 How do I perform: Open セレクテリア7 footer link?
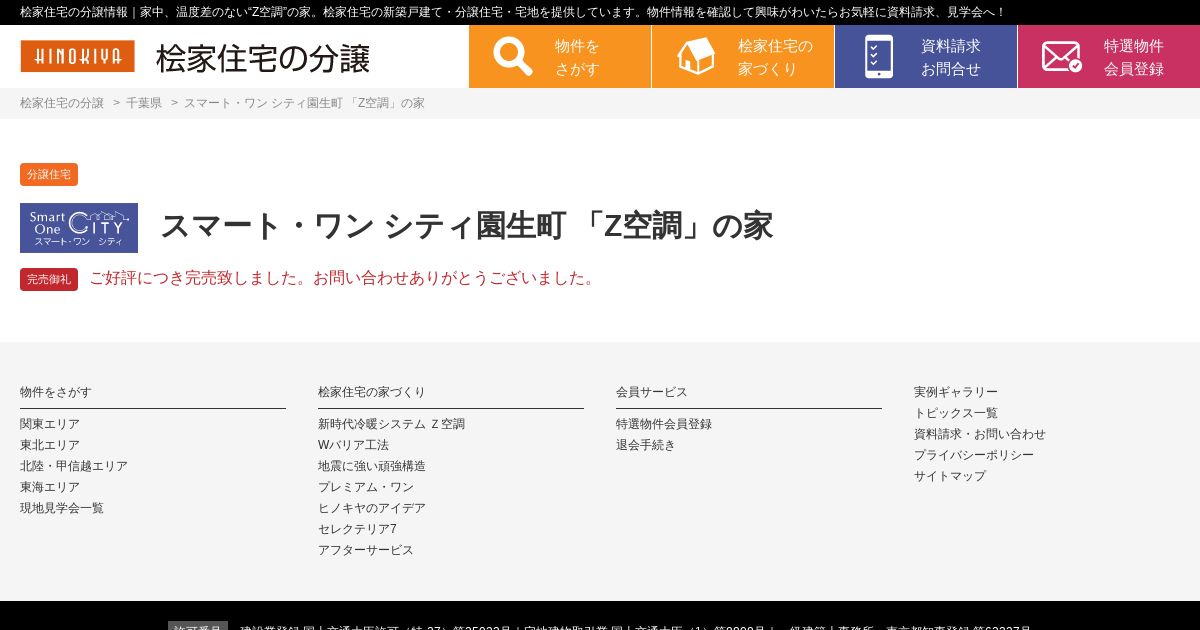point(357,529)
